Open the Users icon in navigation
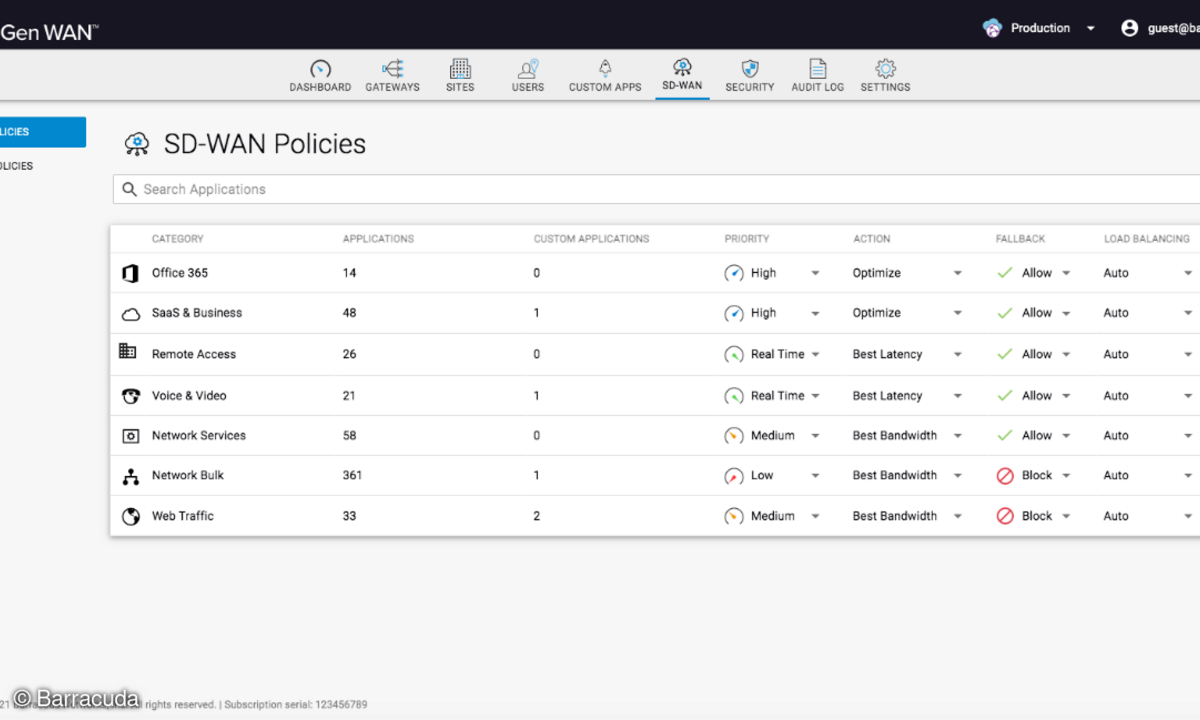The height and width of the screenshot is (720, 1200). coord(528,69)
